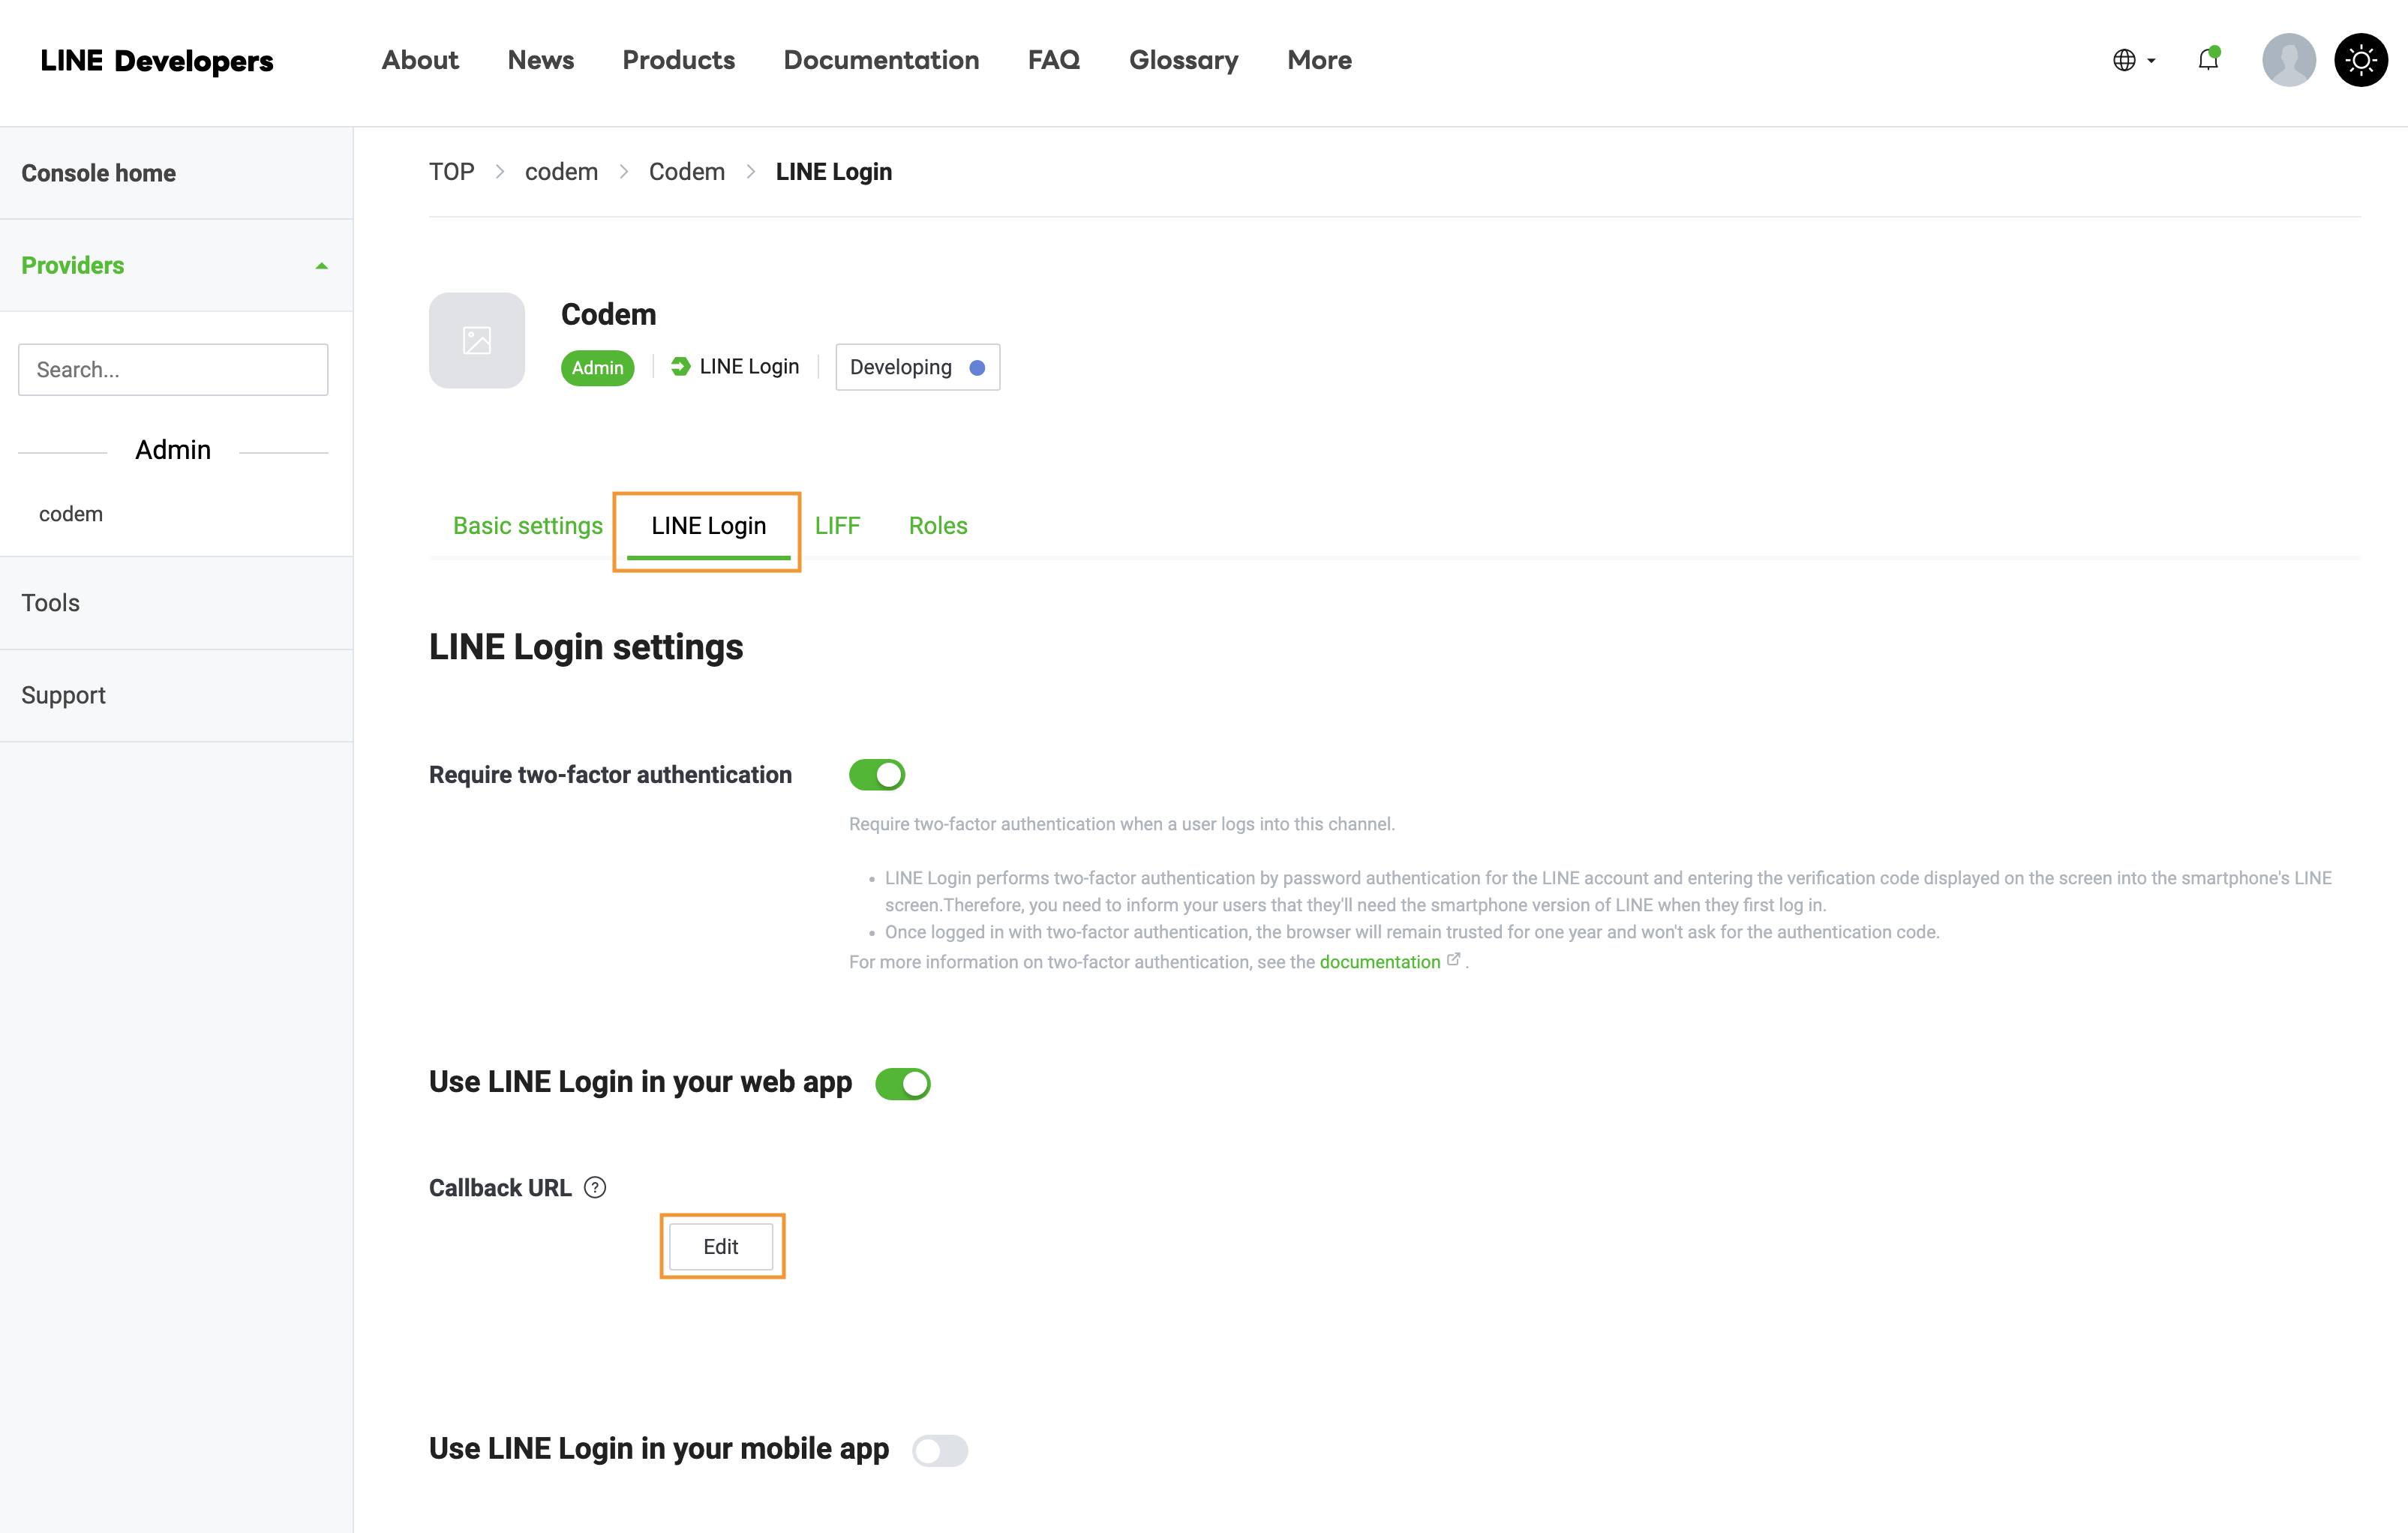
Task: Go to News page
Action: 540,60
